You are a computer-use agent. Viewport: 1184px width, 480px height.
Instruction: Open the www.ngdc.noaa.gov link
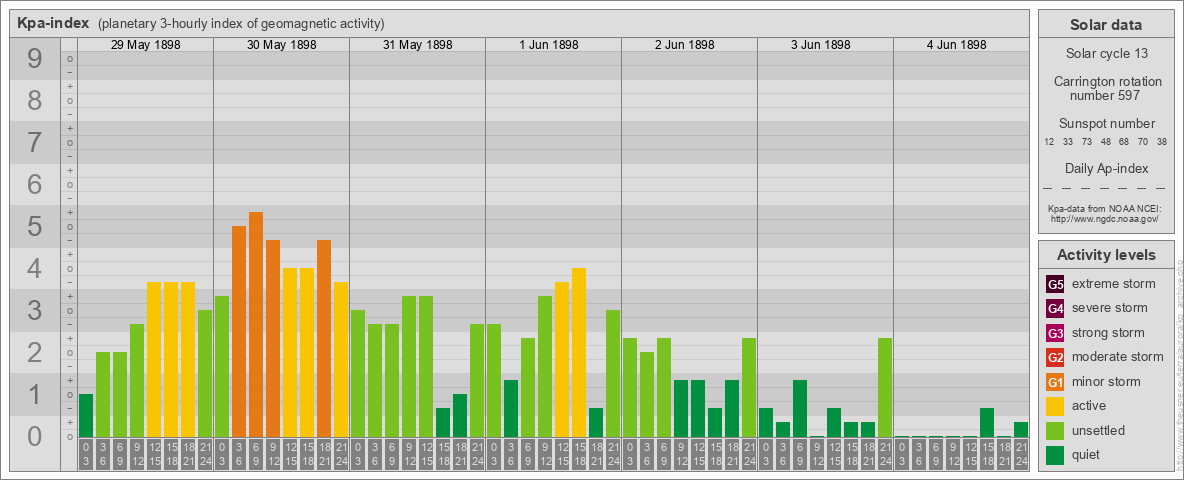click(x=1105, y=218)
